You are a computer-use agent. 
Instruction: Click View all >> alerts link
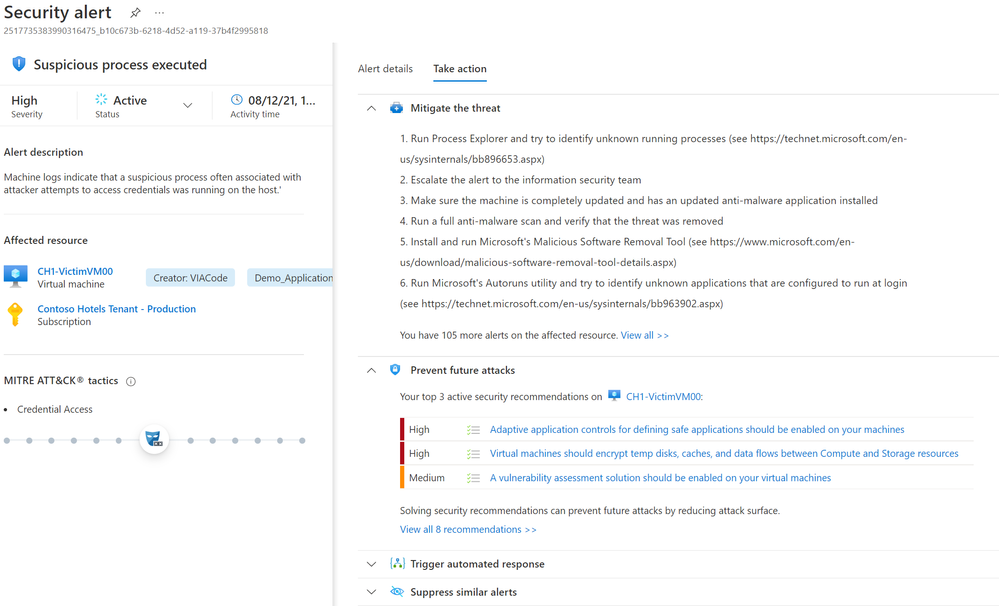(x=645, y=335)
